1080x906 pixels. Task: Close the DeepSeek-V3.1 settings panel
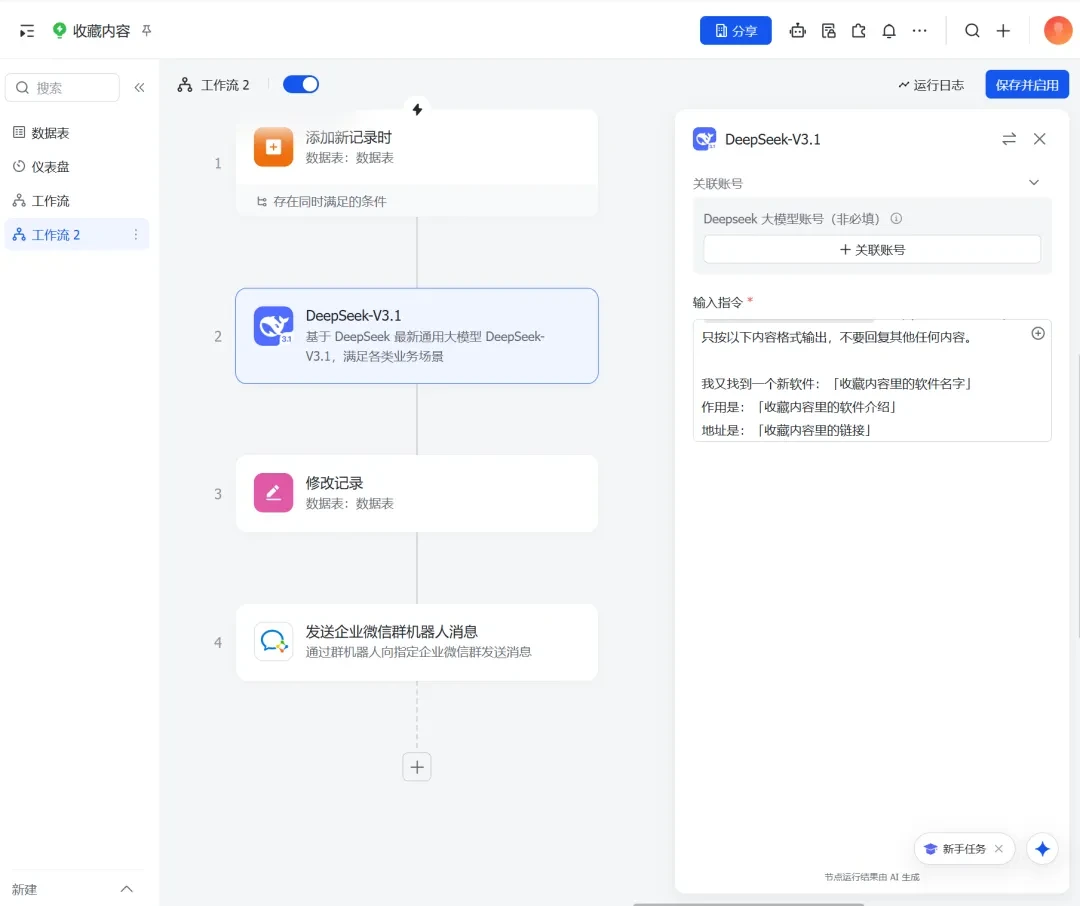[x=1040, y=139]
